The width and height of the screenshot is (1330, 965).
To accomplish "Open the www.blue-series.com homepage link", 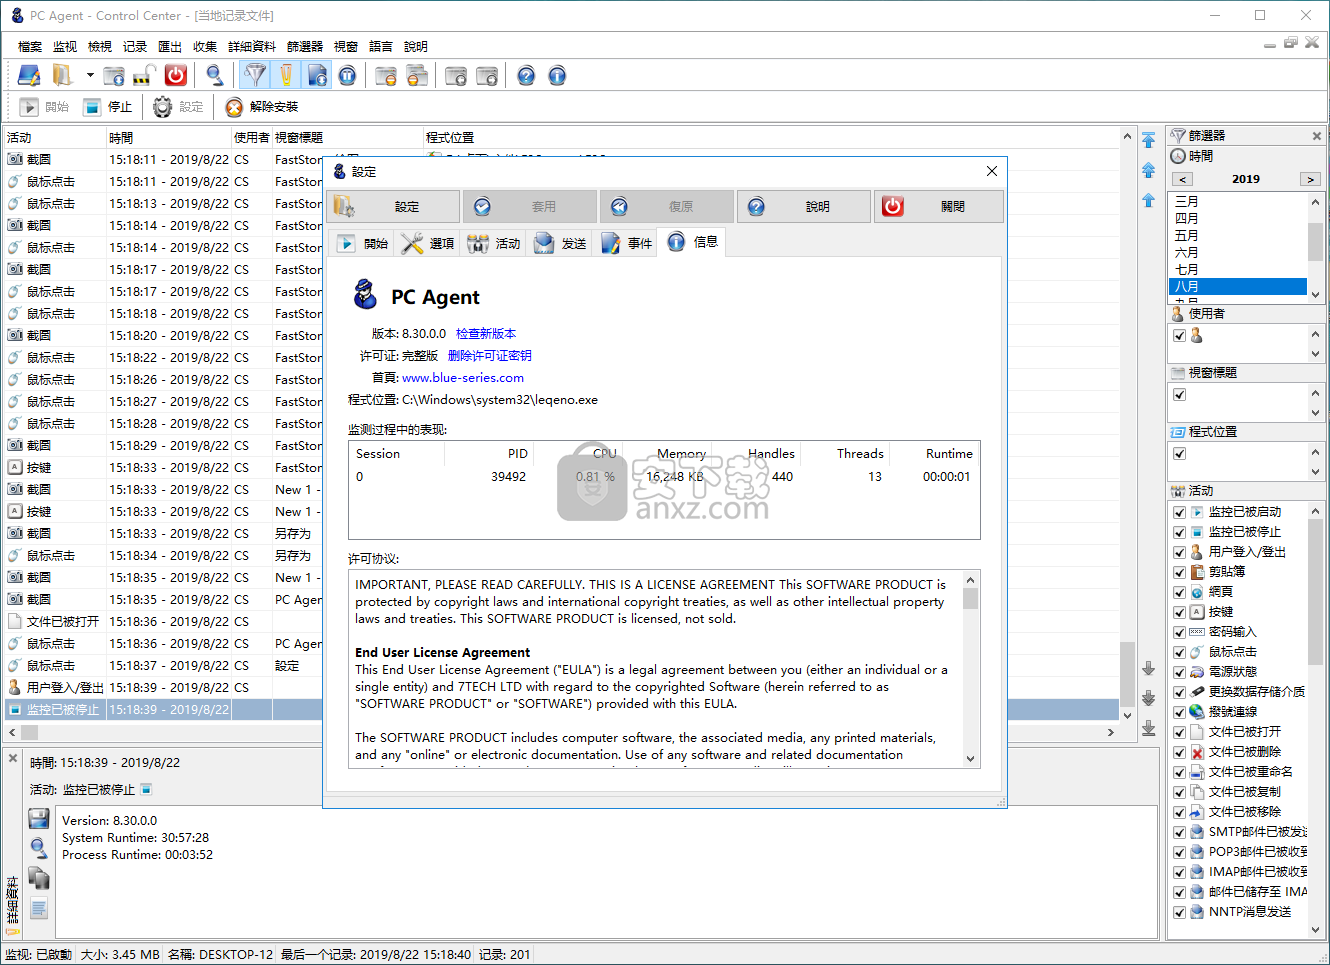I will coord(463,378).
